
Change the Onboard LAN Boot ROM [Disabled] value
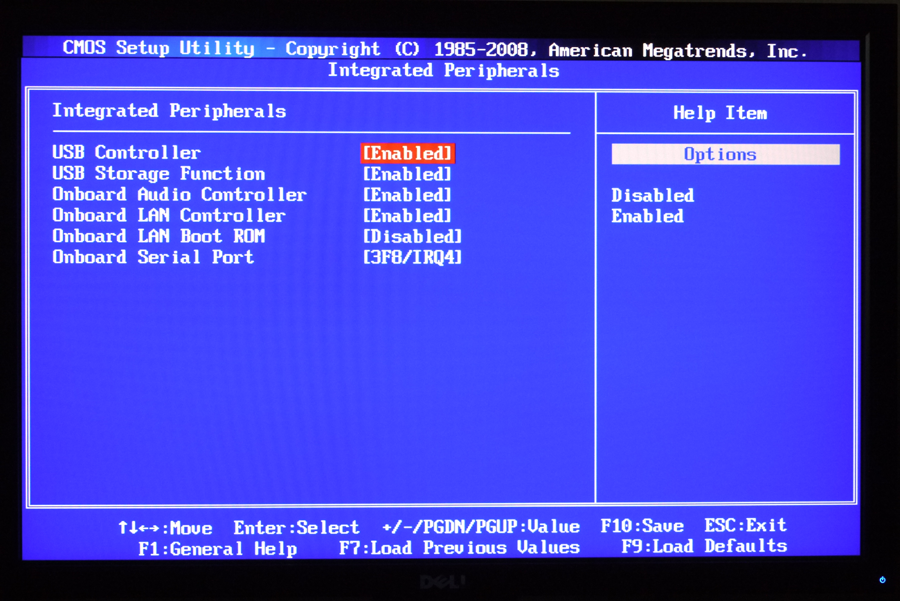[x=412, y=236]
